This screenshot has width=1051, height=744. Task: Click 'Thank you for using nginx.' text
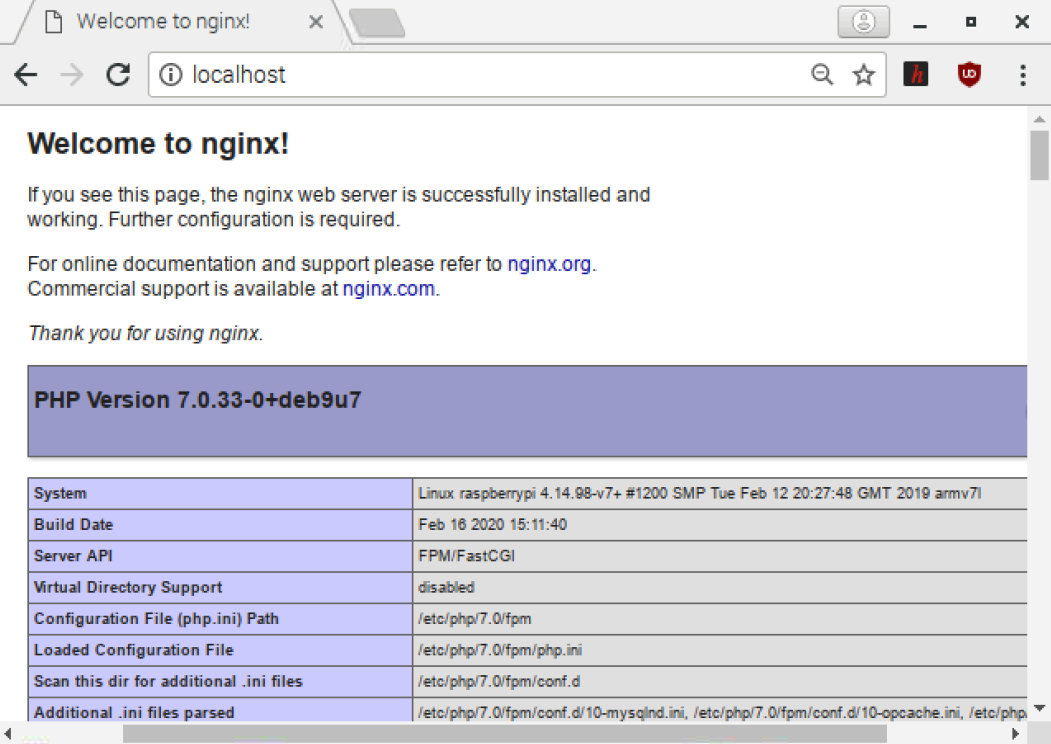click(x=145, y=333)
